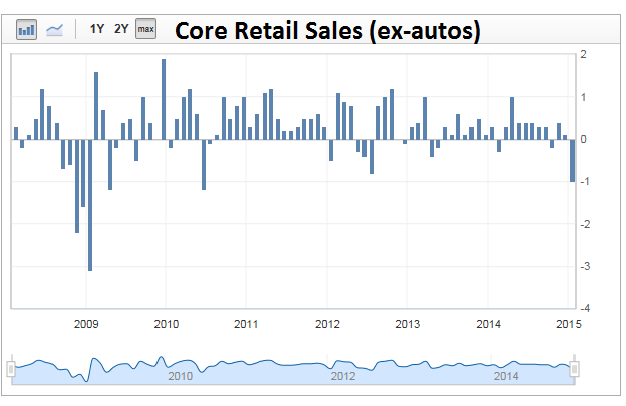Click the Core Retail Sales title
Viewport: 626px width, 406px height.
[328, 31]
